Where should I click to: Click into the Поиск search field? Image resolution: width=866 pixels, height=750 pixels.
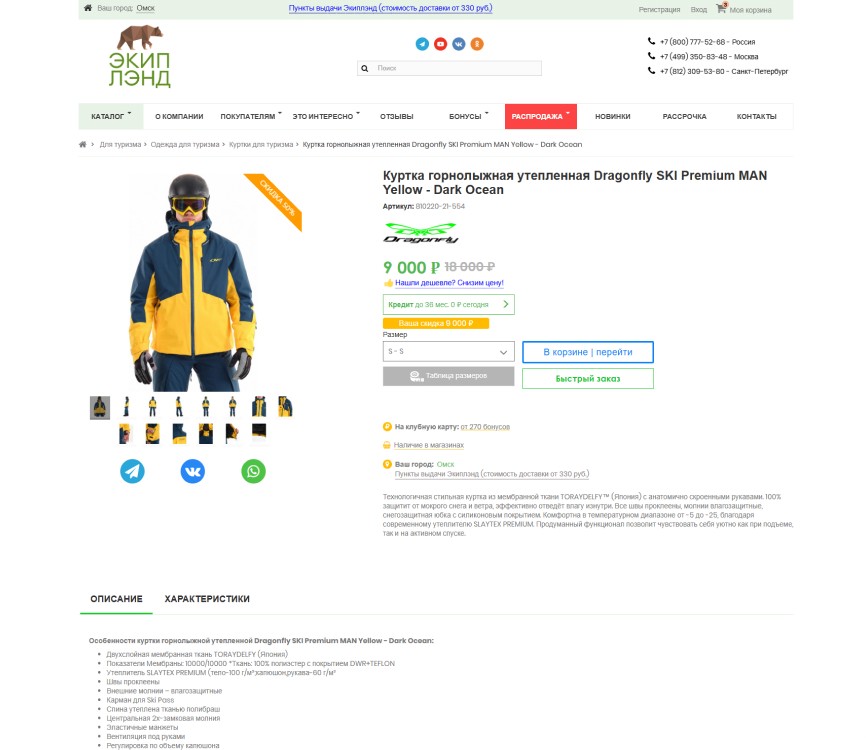457,68
